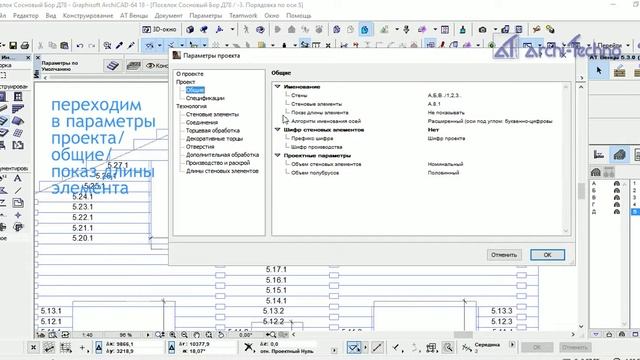Click the Save floppy disk icon
Viewport: 640px width, 360px height.
click(x=13, y=45)
